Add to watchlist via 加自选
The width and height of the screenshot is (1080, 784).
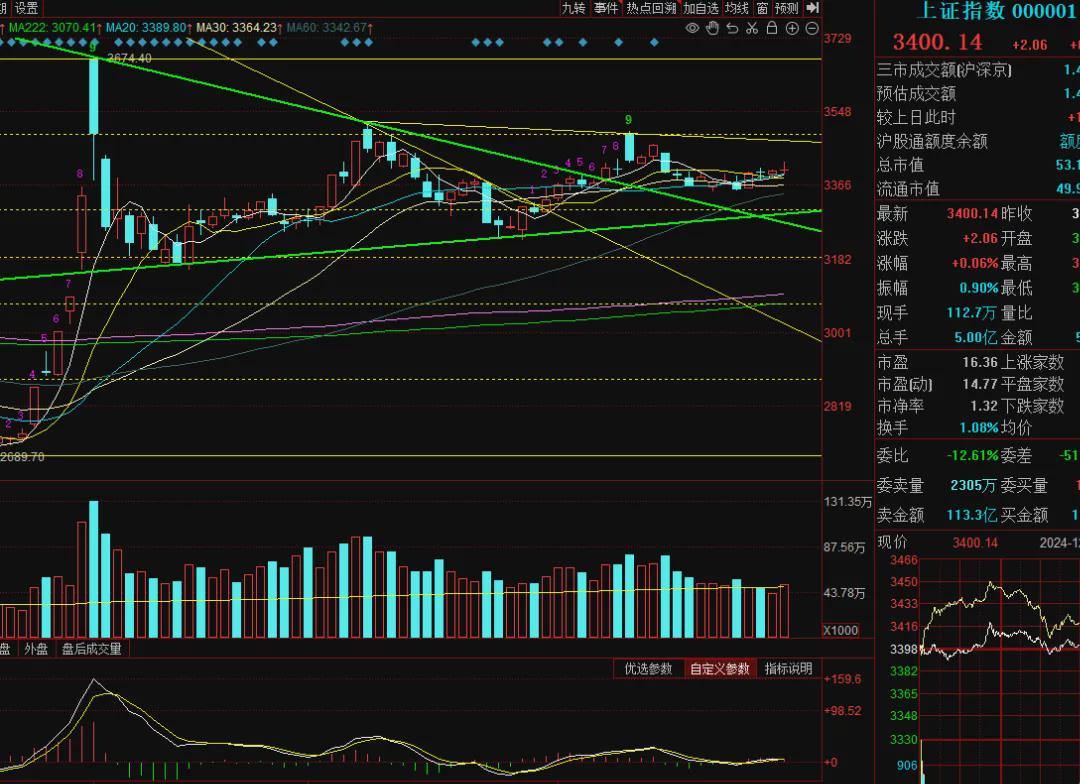coord(700,8)
